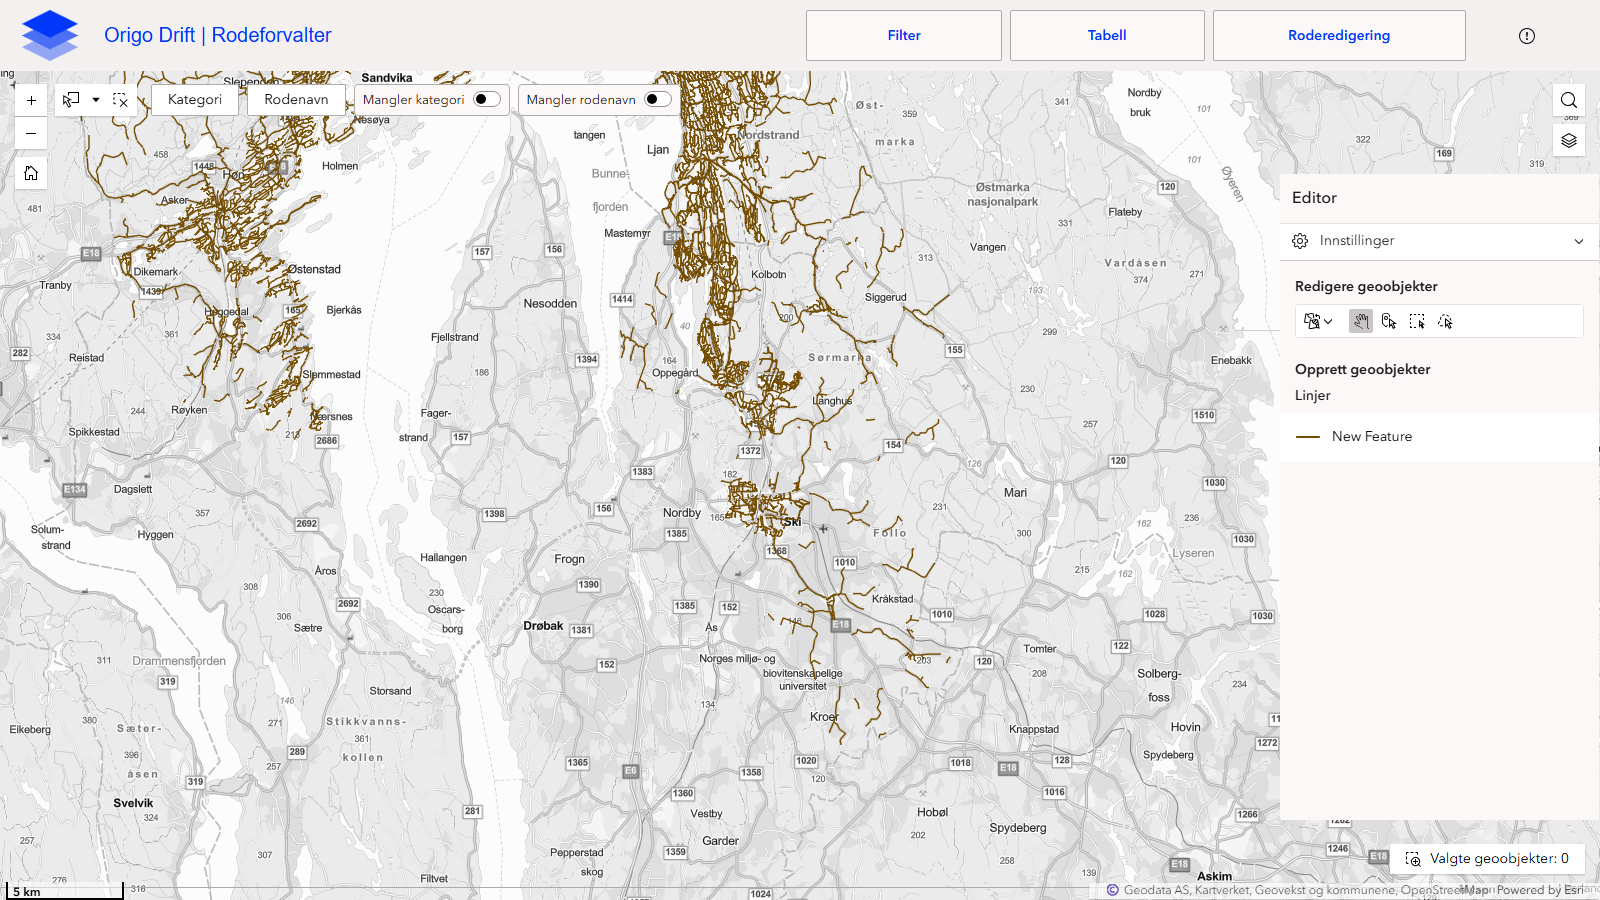Choose select-by-point editing tool

tap(1389, 321)
